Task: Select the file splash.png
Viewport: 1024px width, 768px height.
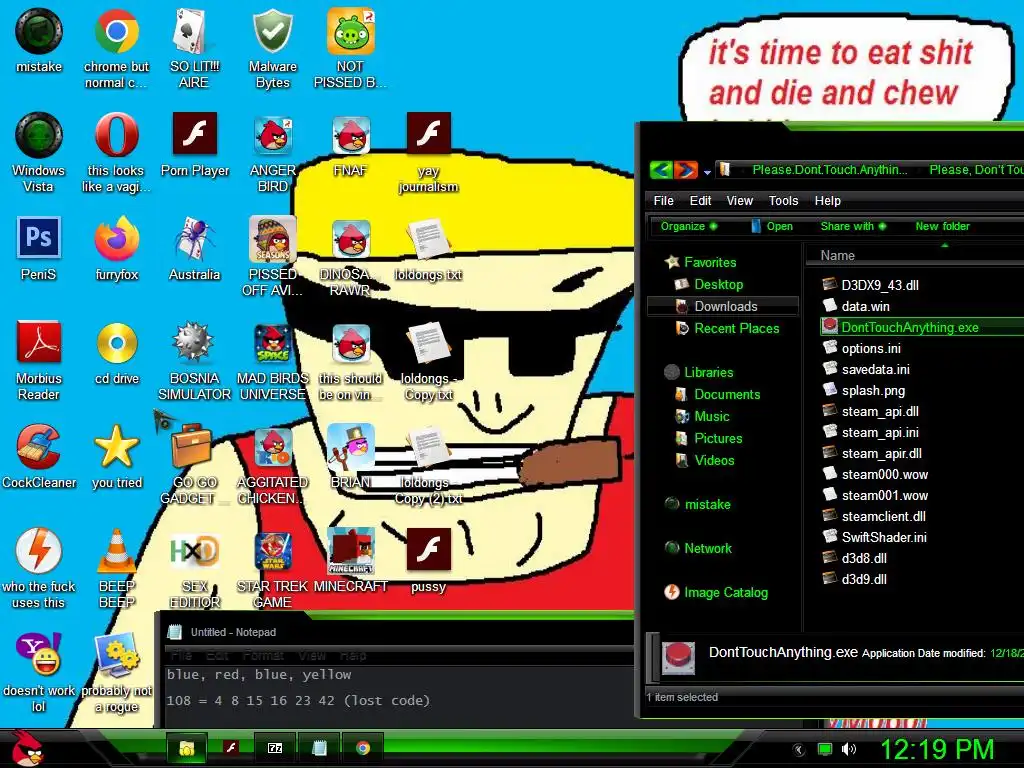Action: [x=872, y=391]
